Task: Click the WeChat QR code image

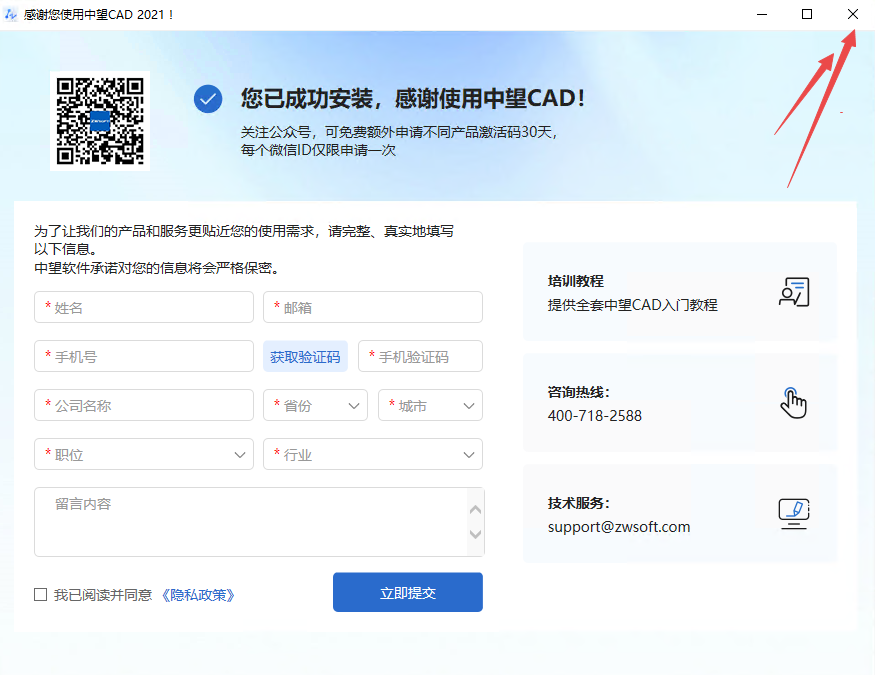Action: coord(100,121)
